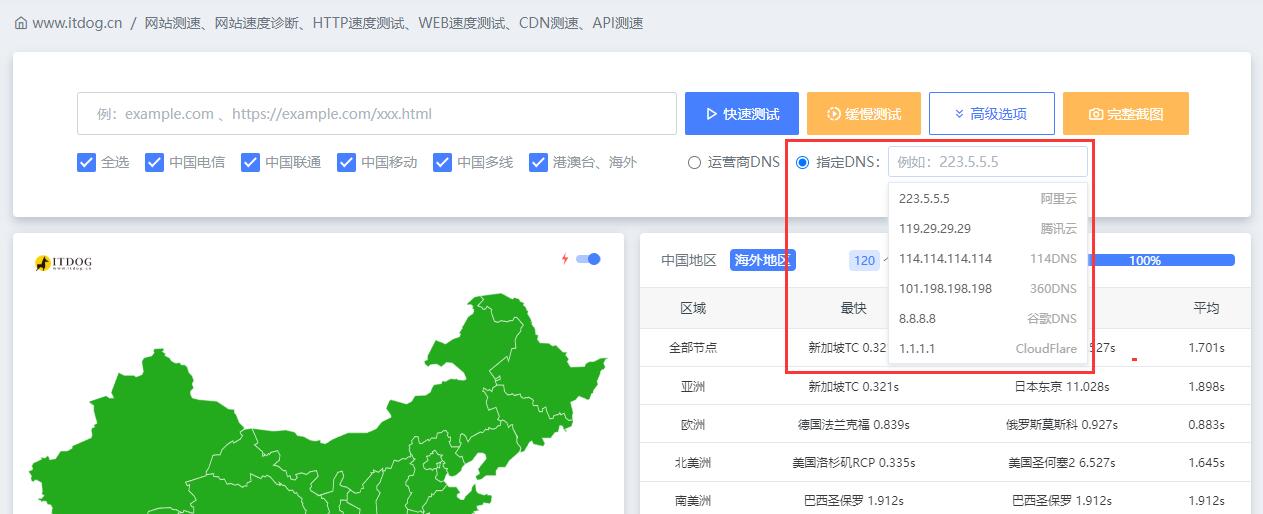This screenshot has width=1263, height=514.
Task: Click the URL input field
Action: [376, 114]
